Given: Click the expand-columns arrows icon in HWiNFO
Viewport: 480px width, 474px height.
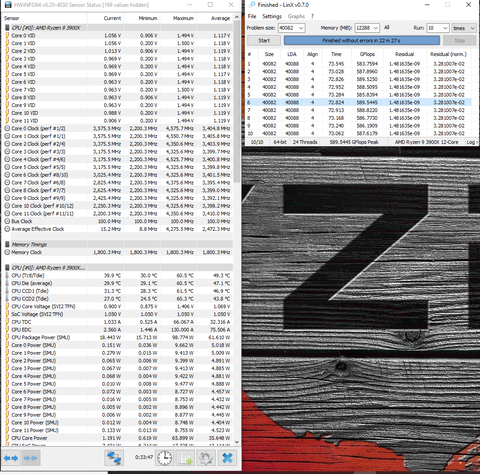Looking at the screenshot, I should click(x=11, y=458).
